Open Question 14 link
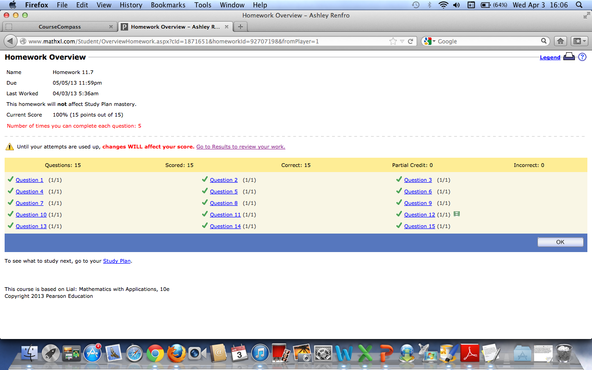 pos(225,226)
